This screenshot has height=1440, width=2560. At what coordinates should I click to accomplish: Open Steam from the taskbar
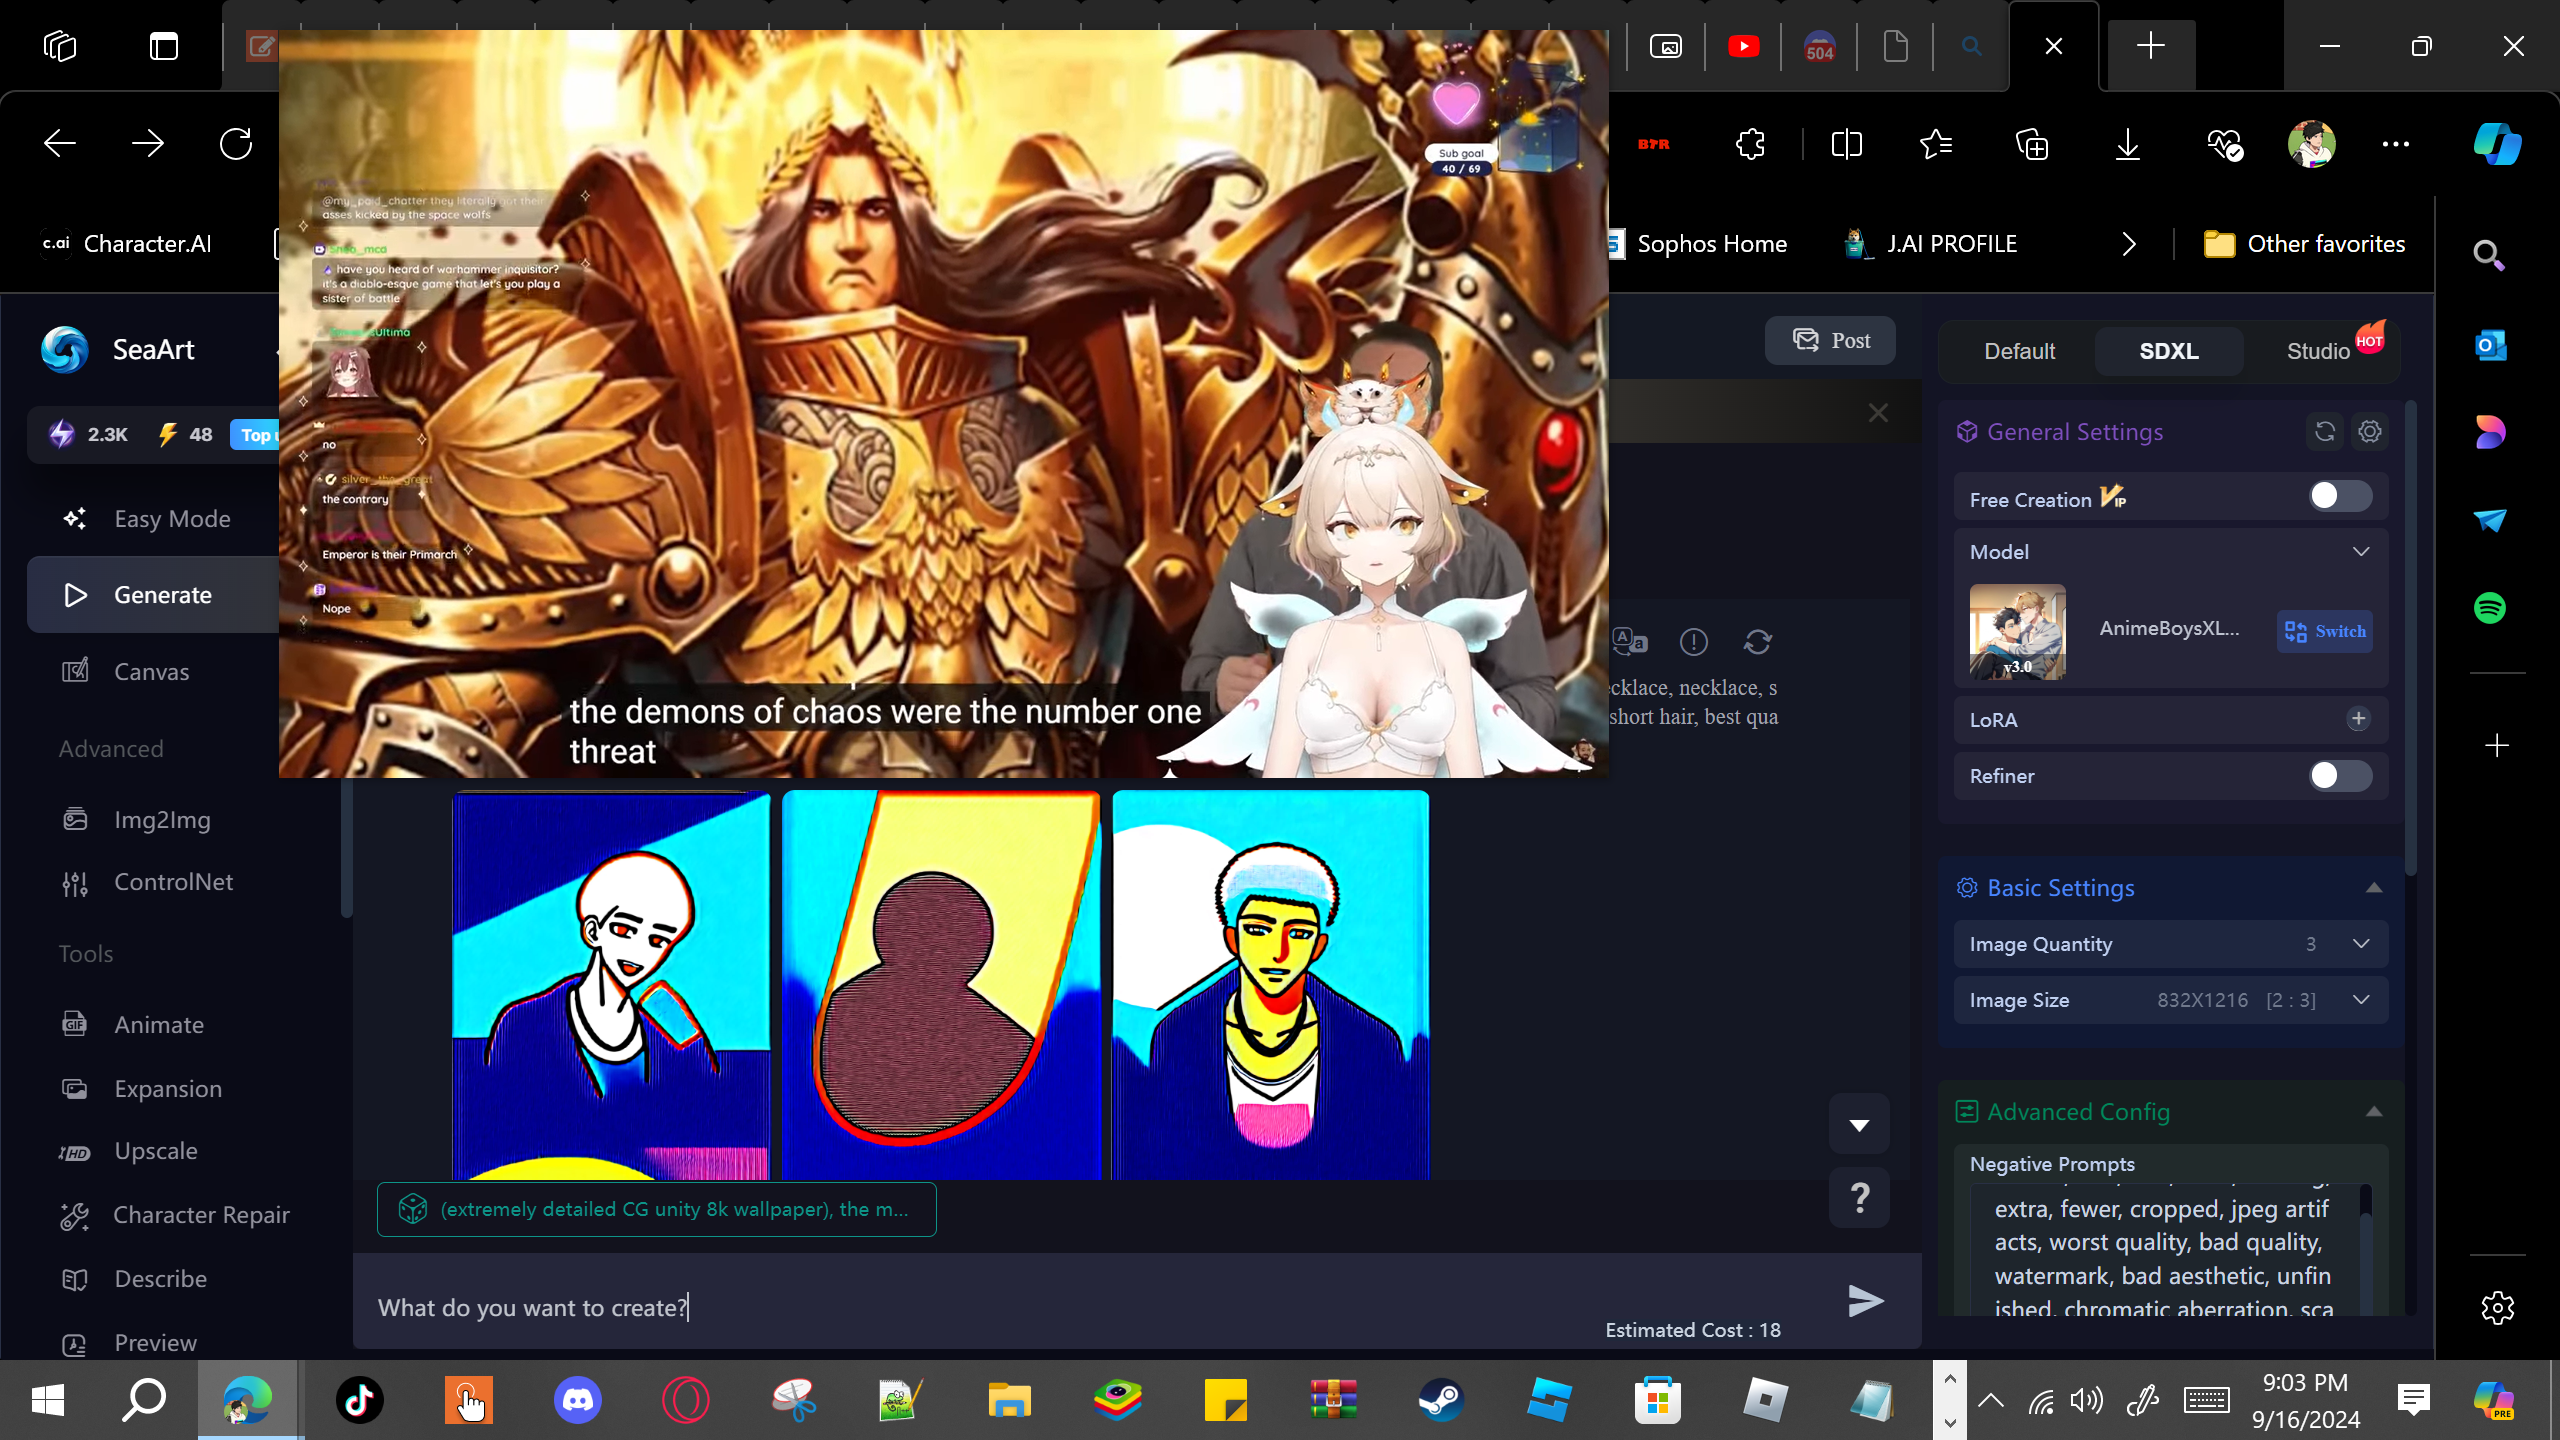tap(1441, 1400)
